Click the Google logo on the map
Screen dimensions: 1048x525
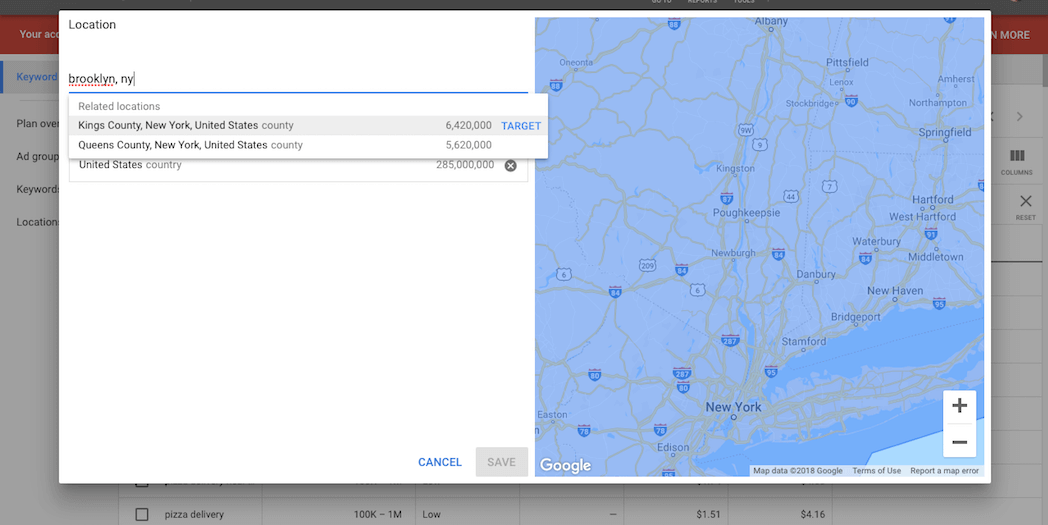(x=565, y=465)
